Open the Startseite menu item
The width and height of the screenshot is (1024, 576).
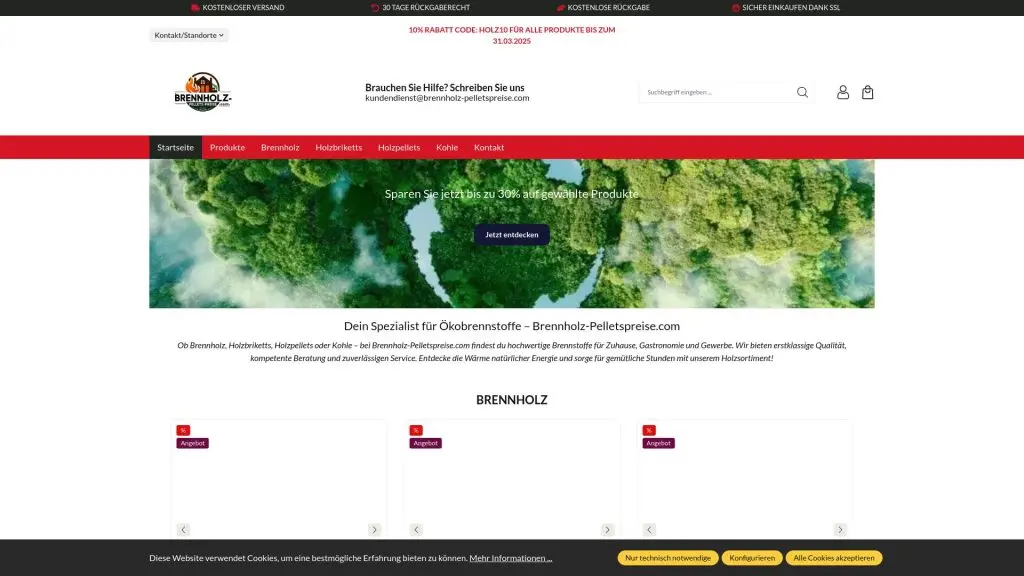(x=176, y=147)
